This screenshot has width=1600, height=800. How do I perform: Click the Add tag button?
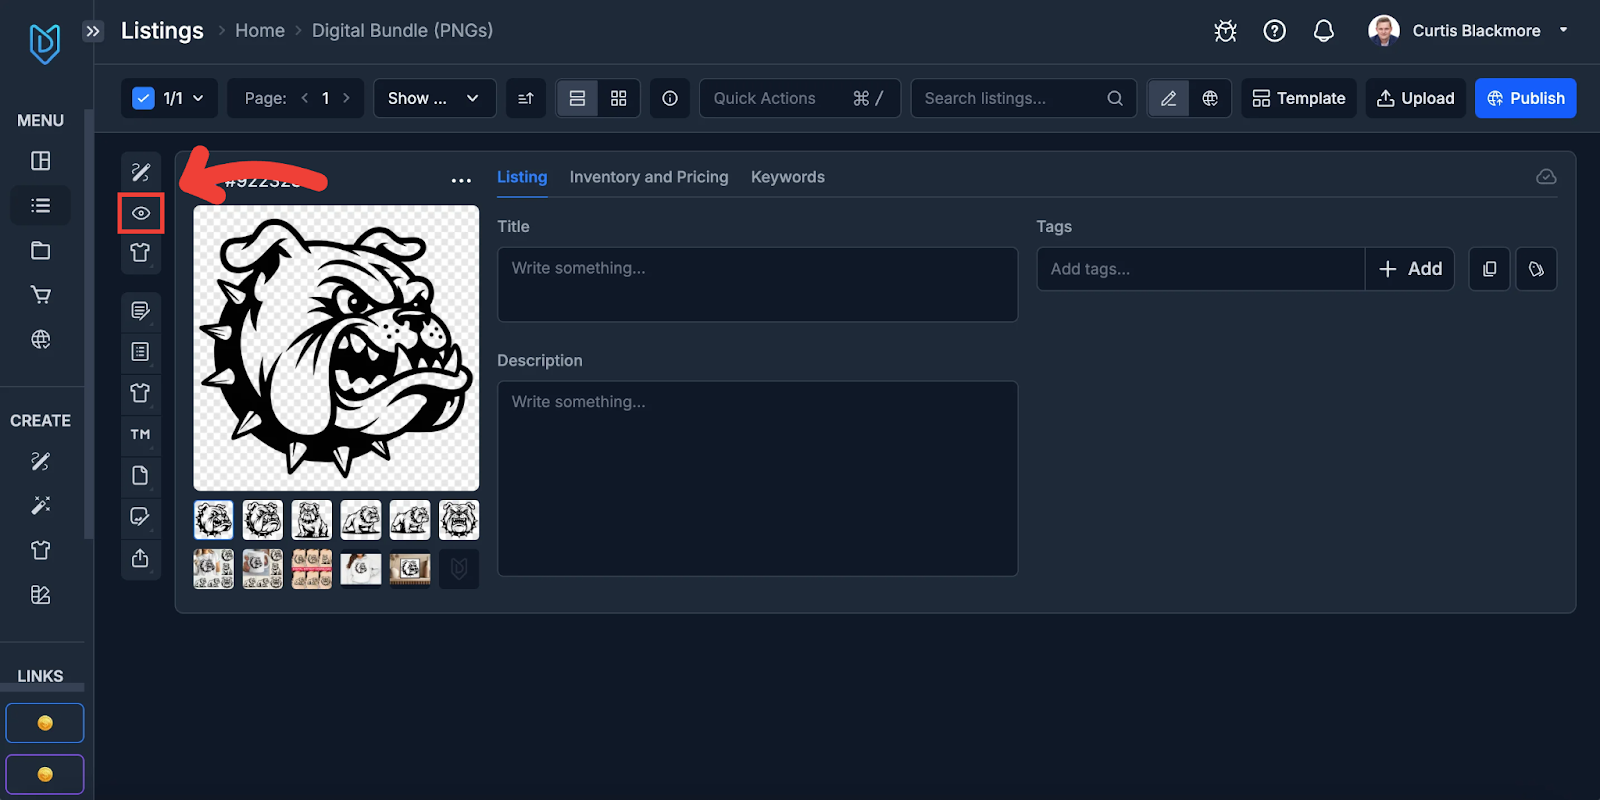(1410, 269)
